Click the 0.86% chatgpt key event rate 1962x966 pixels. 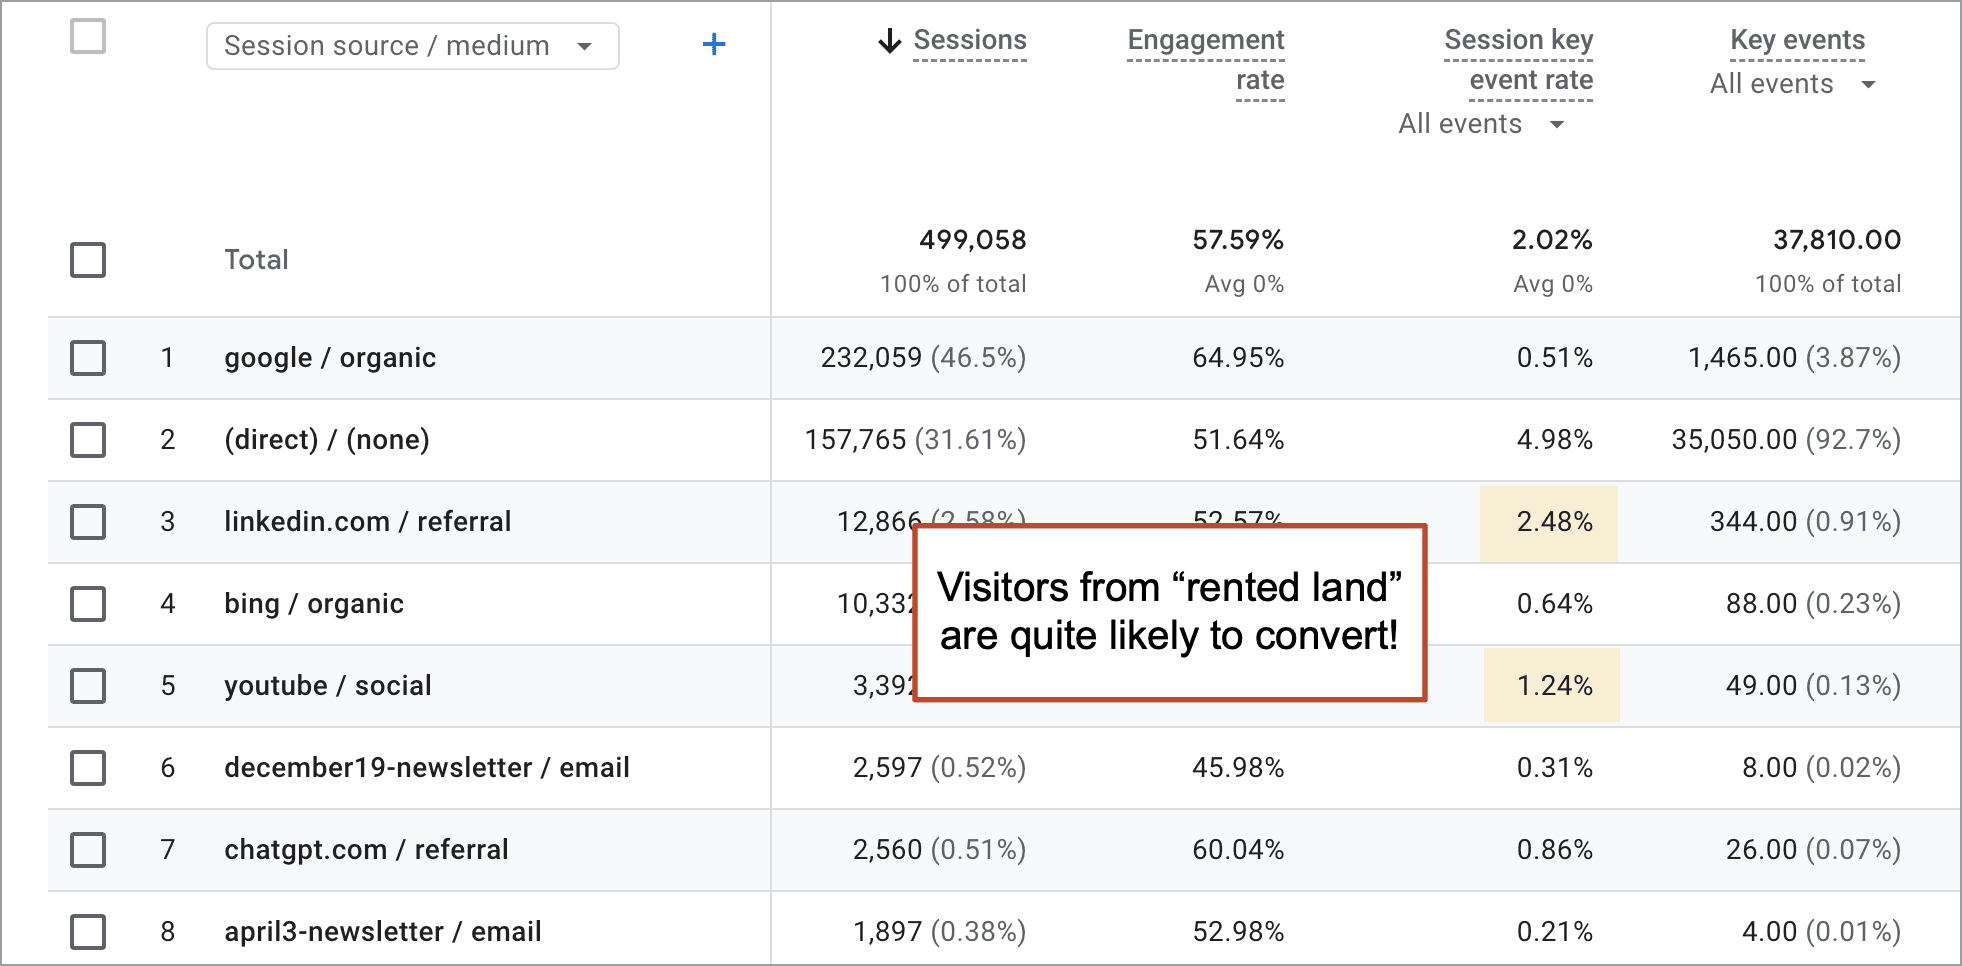(x=1555, y=850)
